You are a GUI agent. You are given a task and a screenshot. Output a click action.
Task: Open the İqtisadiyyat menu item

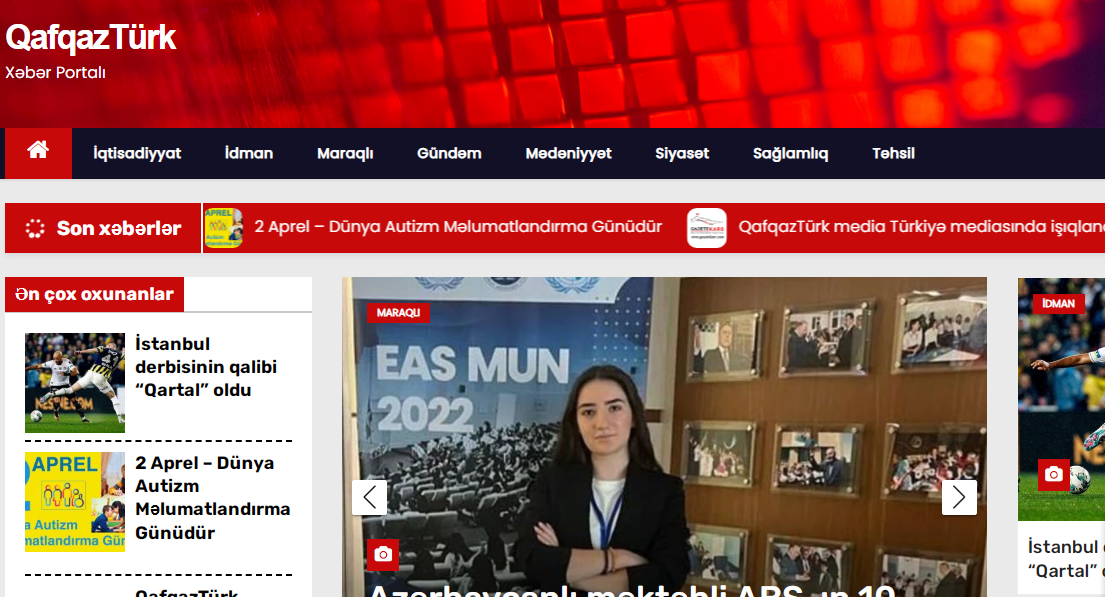pyautogui.click(x=137, y=153)
